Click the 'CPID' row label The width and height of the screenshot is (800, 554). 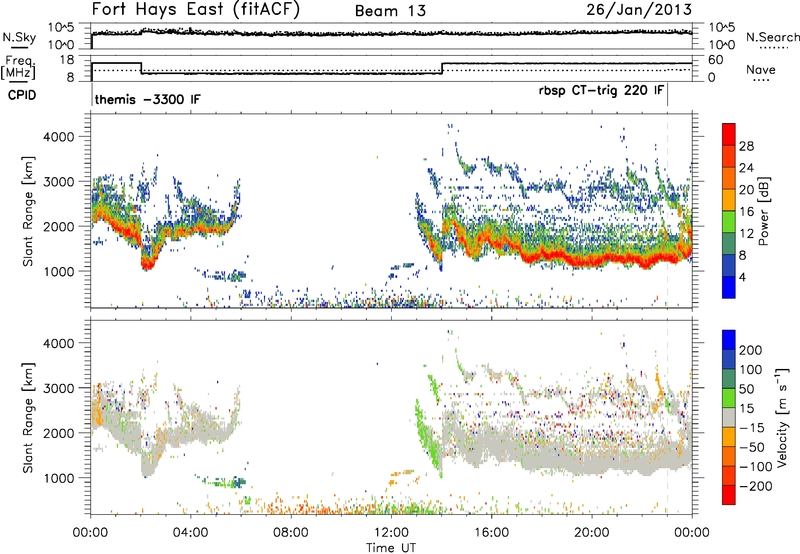[22, 95]
